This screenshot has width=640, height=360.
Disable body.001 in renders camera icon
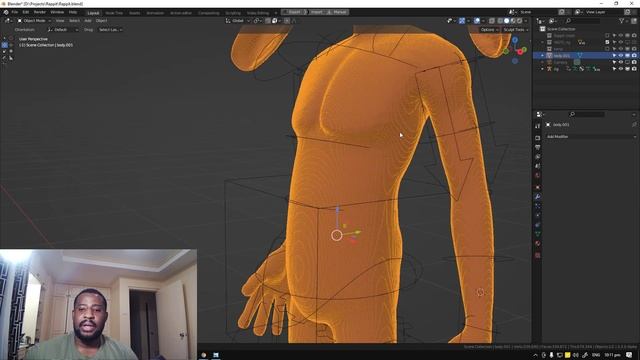(634, 56)
